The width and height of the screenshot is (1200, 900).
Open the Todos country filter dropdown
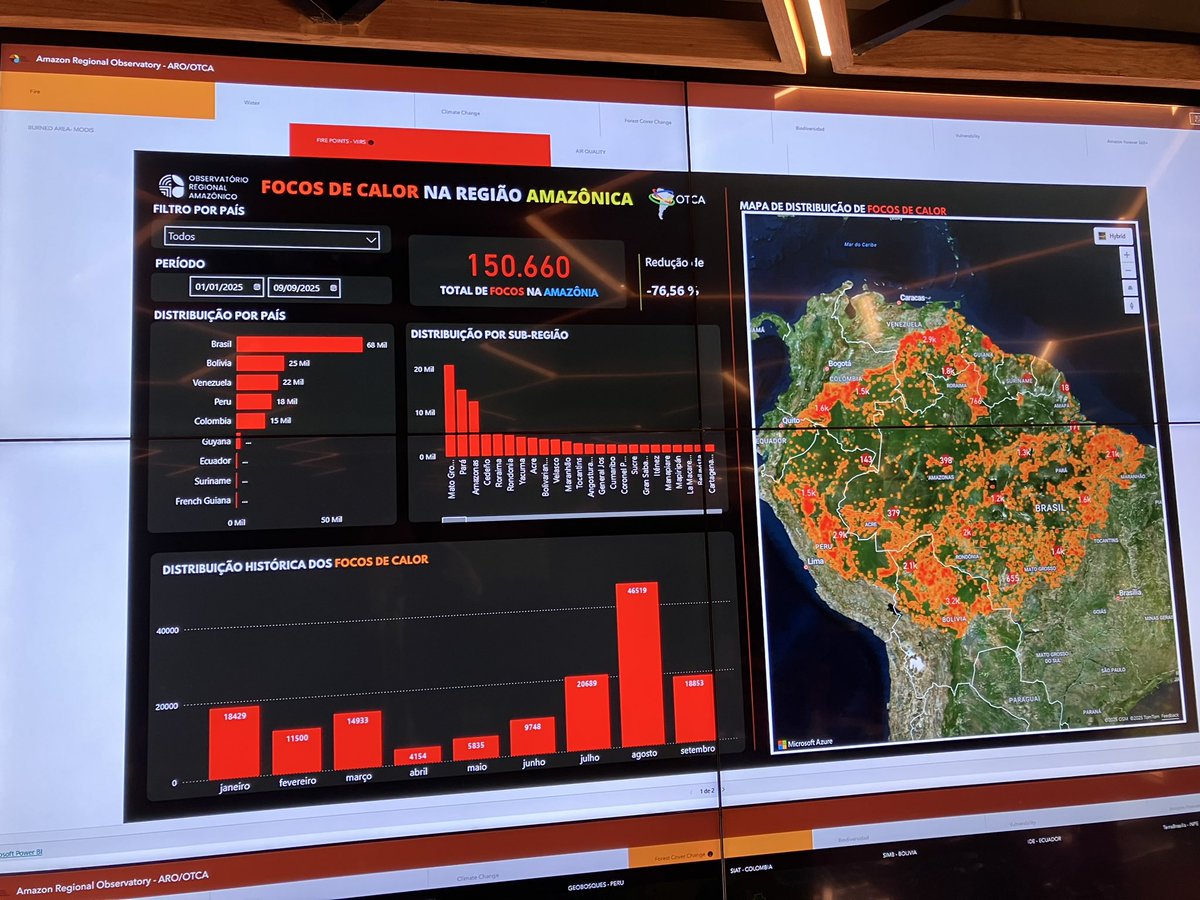(x=272, y=238)
